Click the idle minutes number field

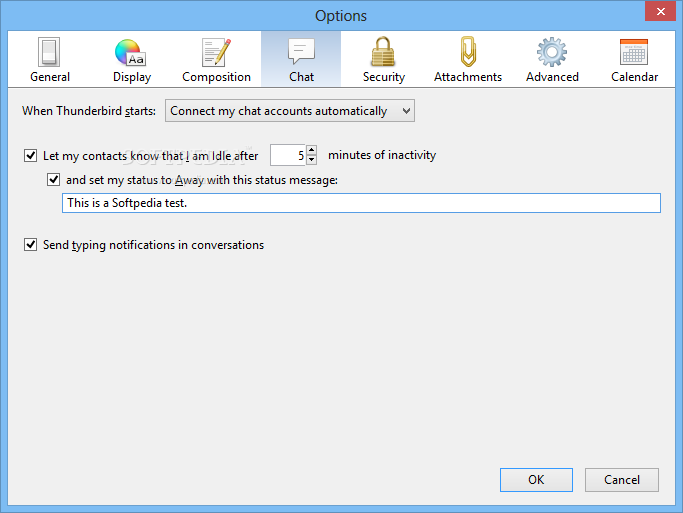coord(288,155)
